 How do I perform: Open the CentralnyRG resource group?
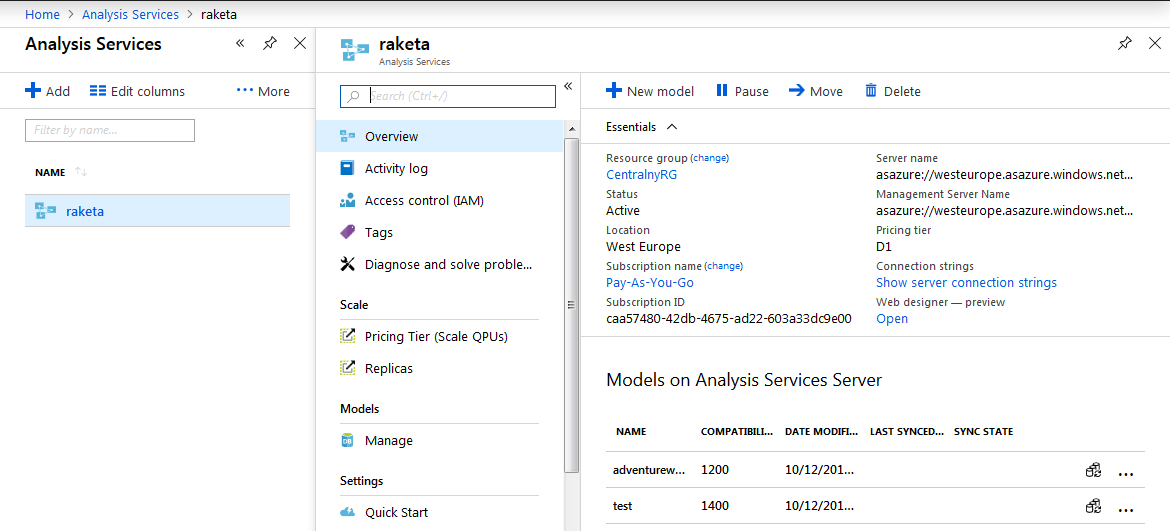[642, 175]
